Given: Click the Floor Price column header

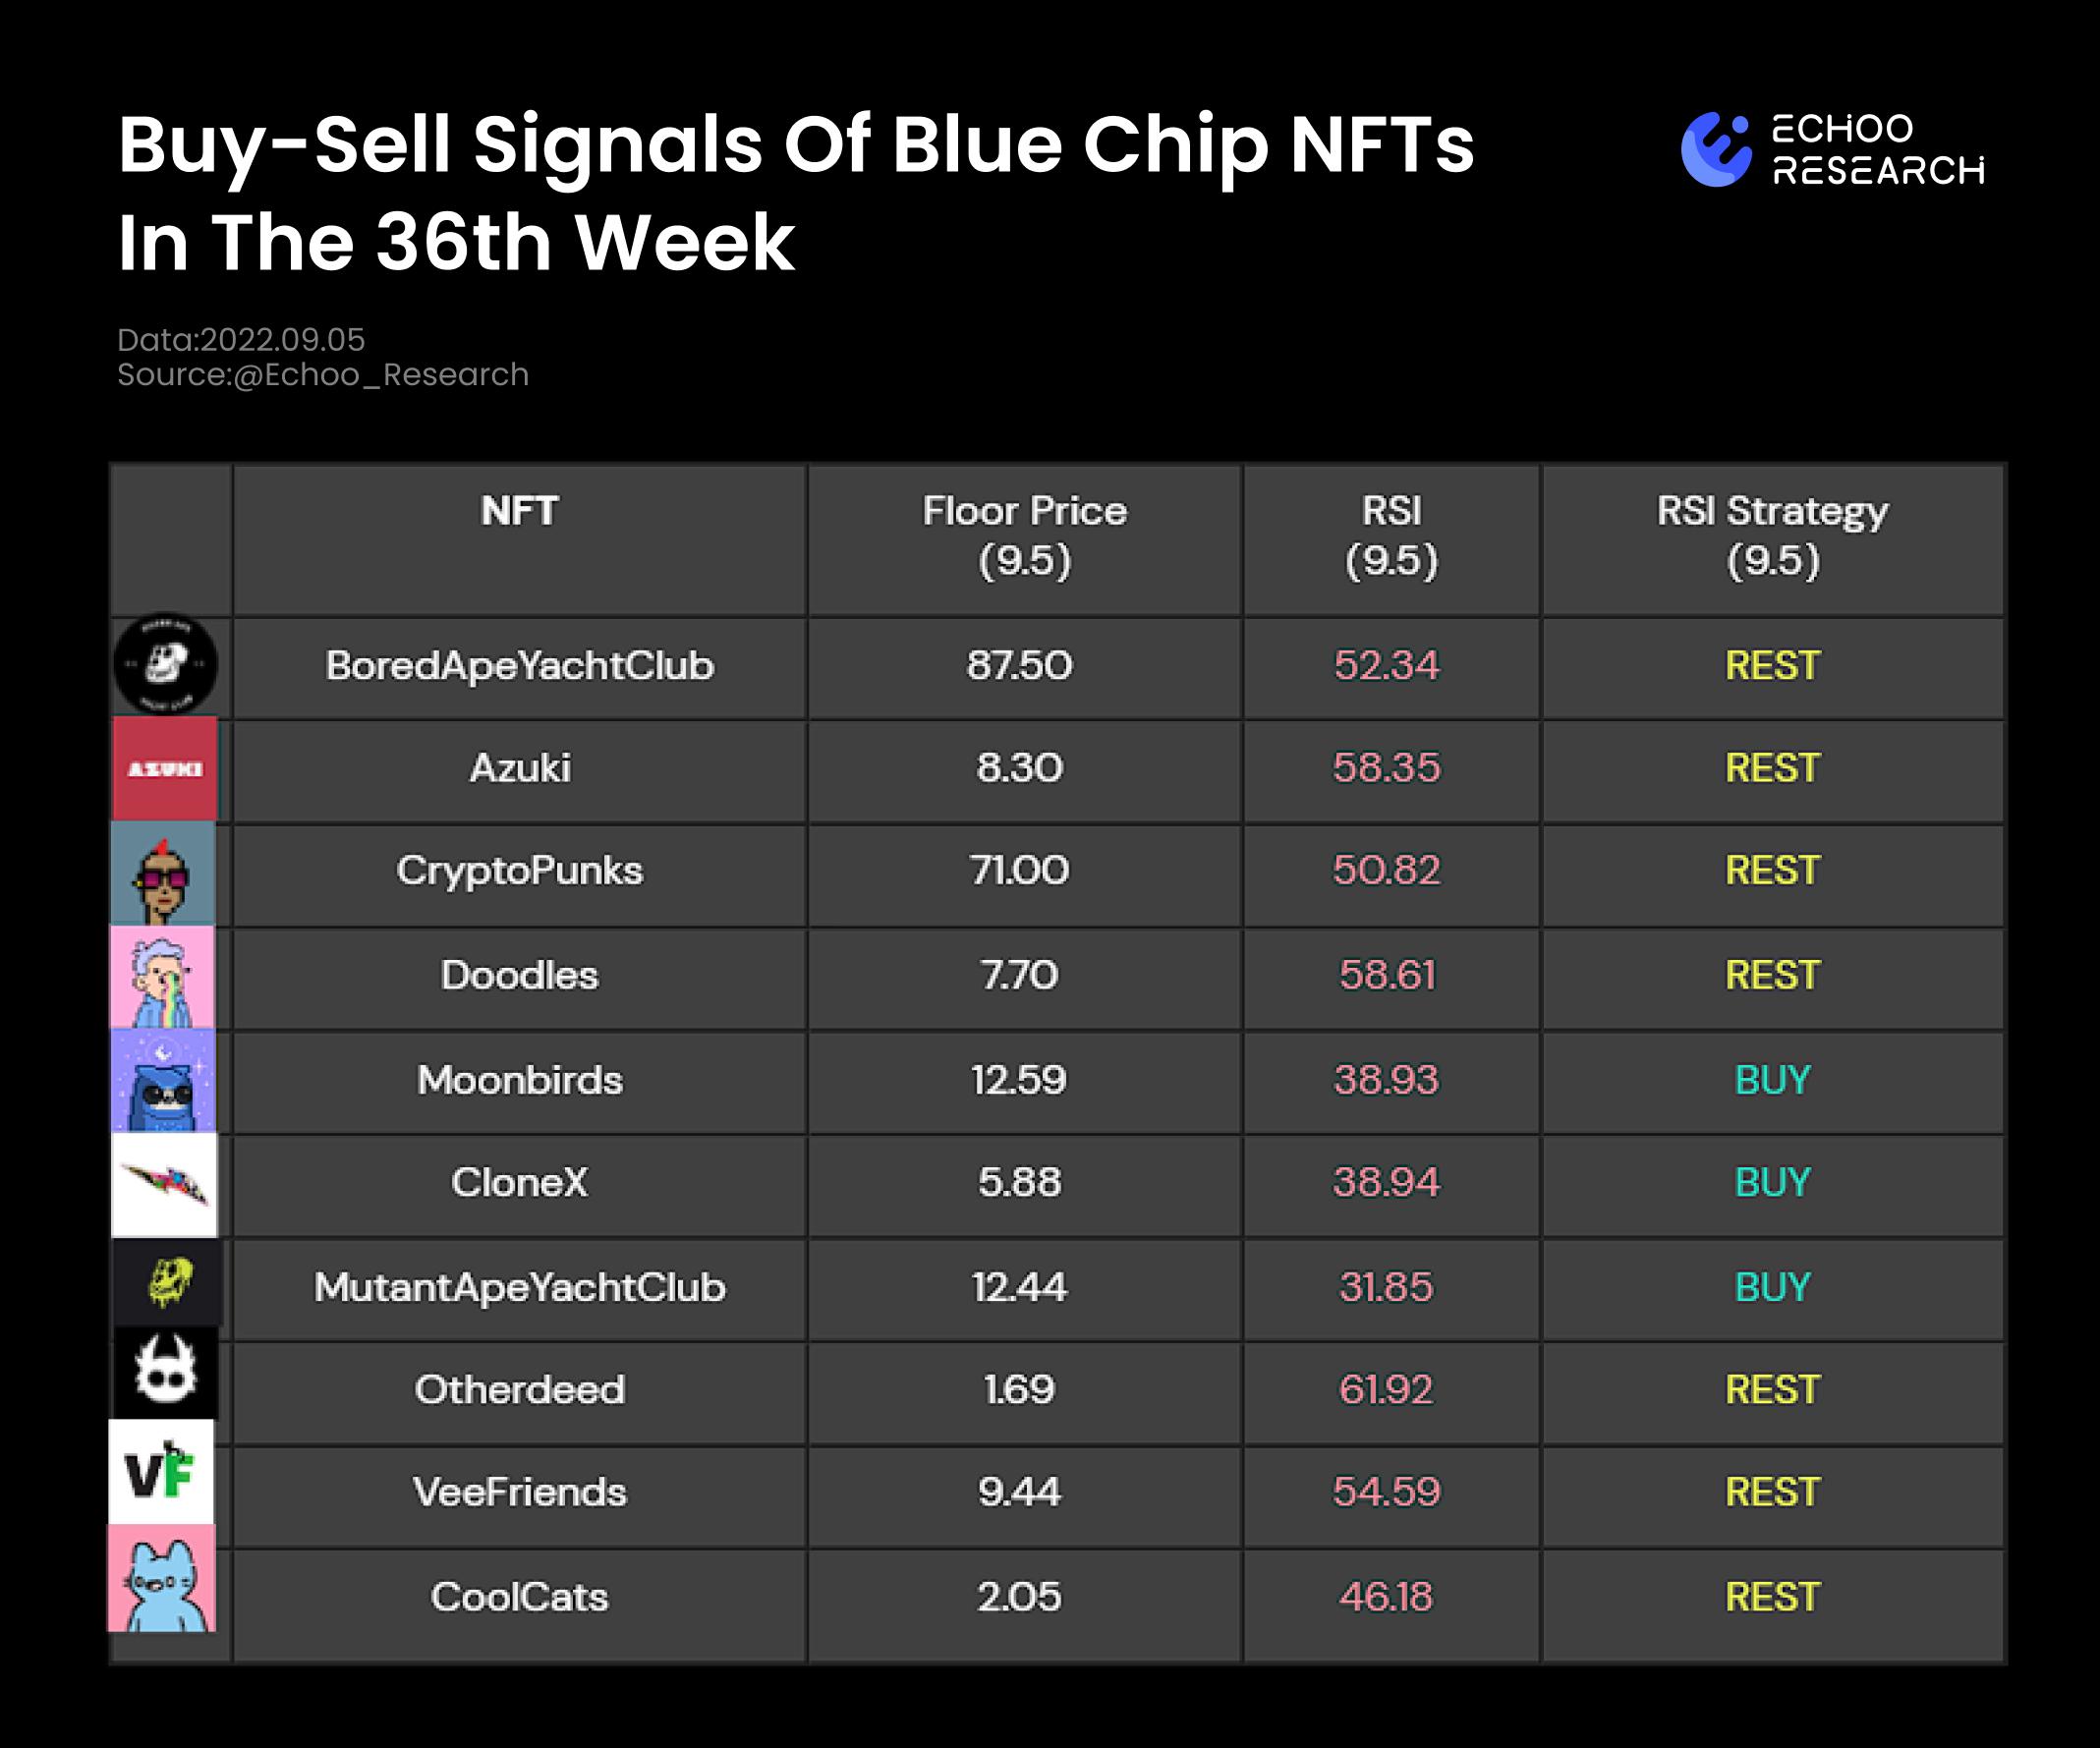Looking at the screenshot, I should pyautogui.click(x=1024, y=536).
